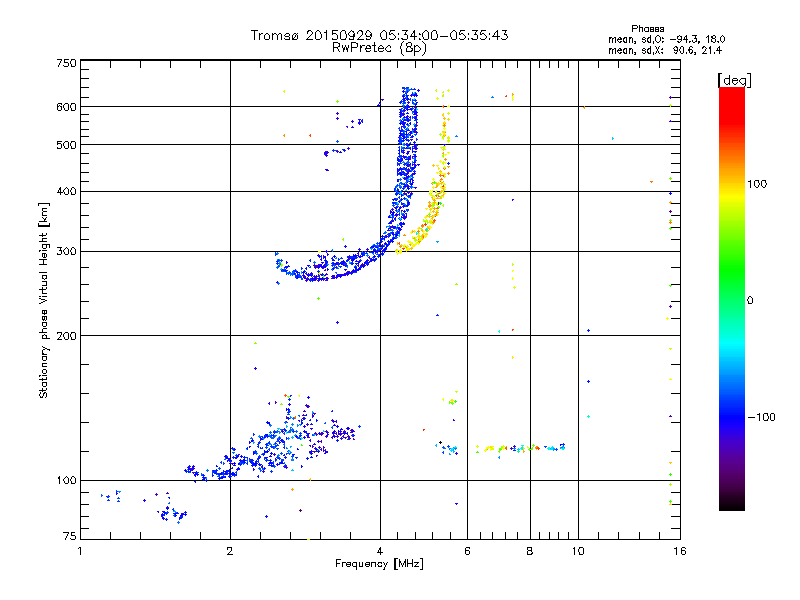
Task: Click the '750' y-axis tick label
Action: point(66,63)
